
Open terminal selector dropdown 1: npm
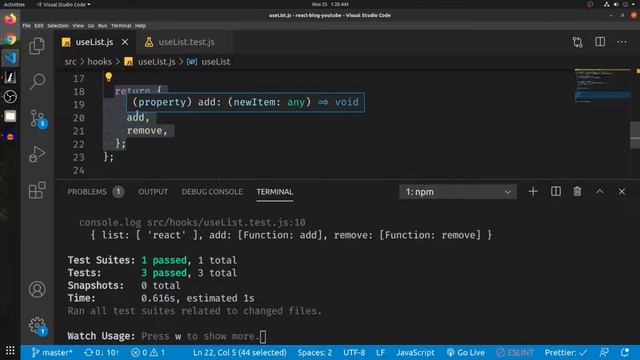458,192
